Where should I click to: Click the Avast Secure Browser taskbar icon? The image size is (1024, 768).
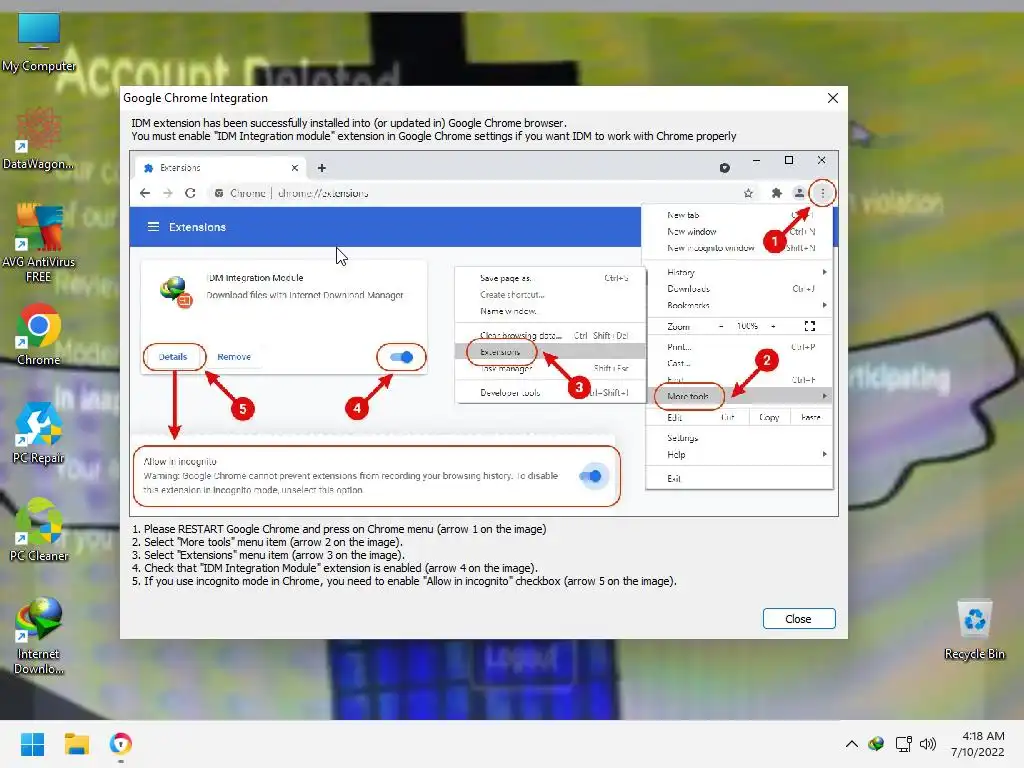[x=121, y=744]
